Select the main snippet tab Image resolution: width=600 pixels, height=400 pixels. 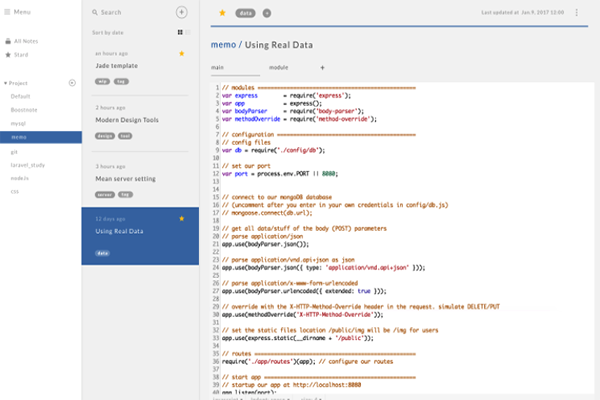tap(217, 67)
